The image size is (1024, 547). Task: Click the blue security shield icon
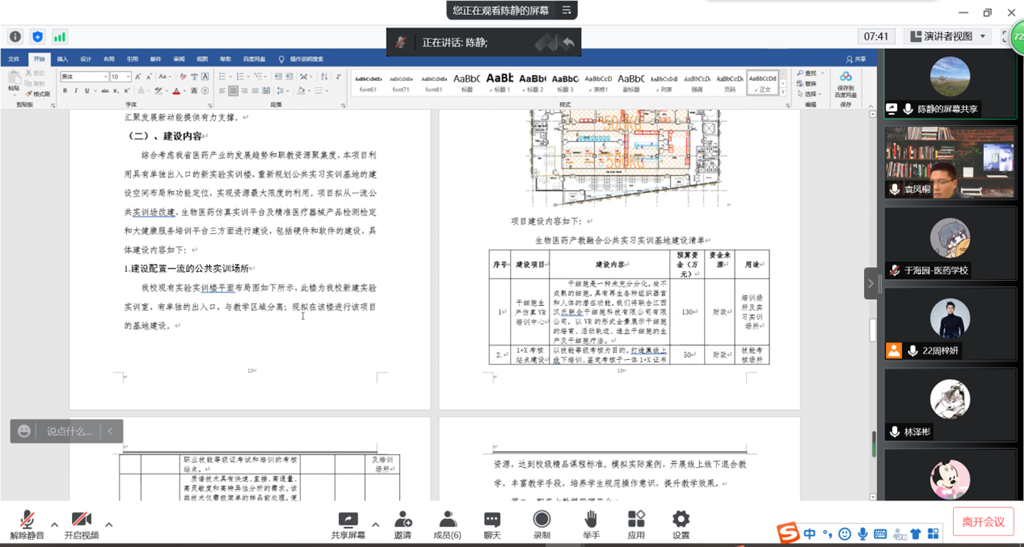tap(37, 37)
